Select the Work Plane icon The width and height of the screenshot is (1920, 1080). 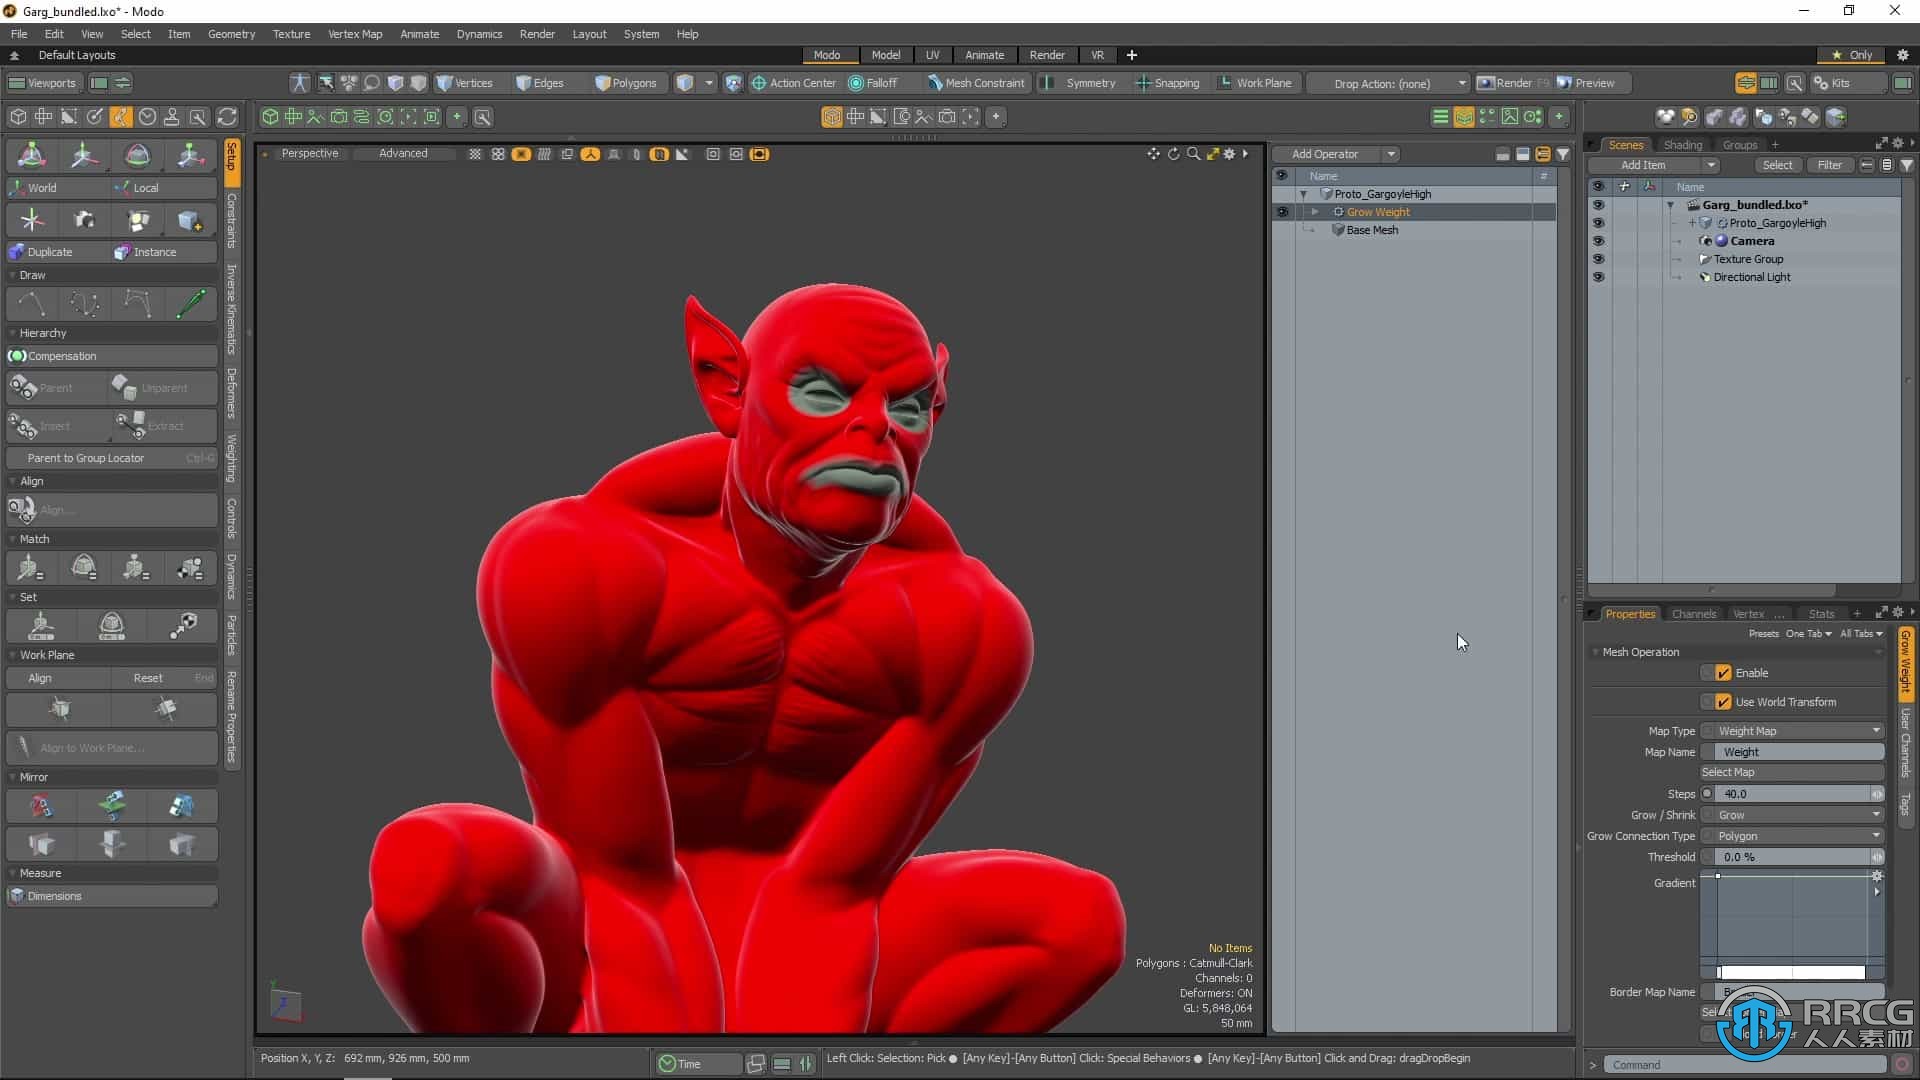coord(1221,83)
